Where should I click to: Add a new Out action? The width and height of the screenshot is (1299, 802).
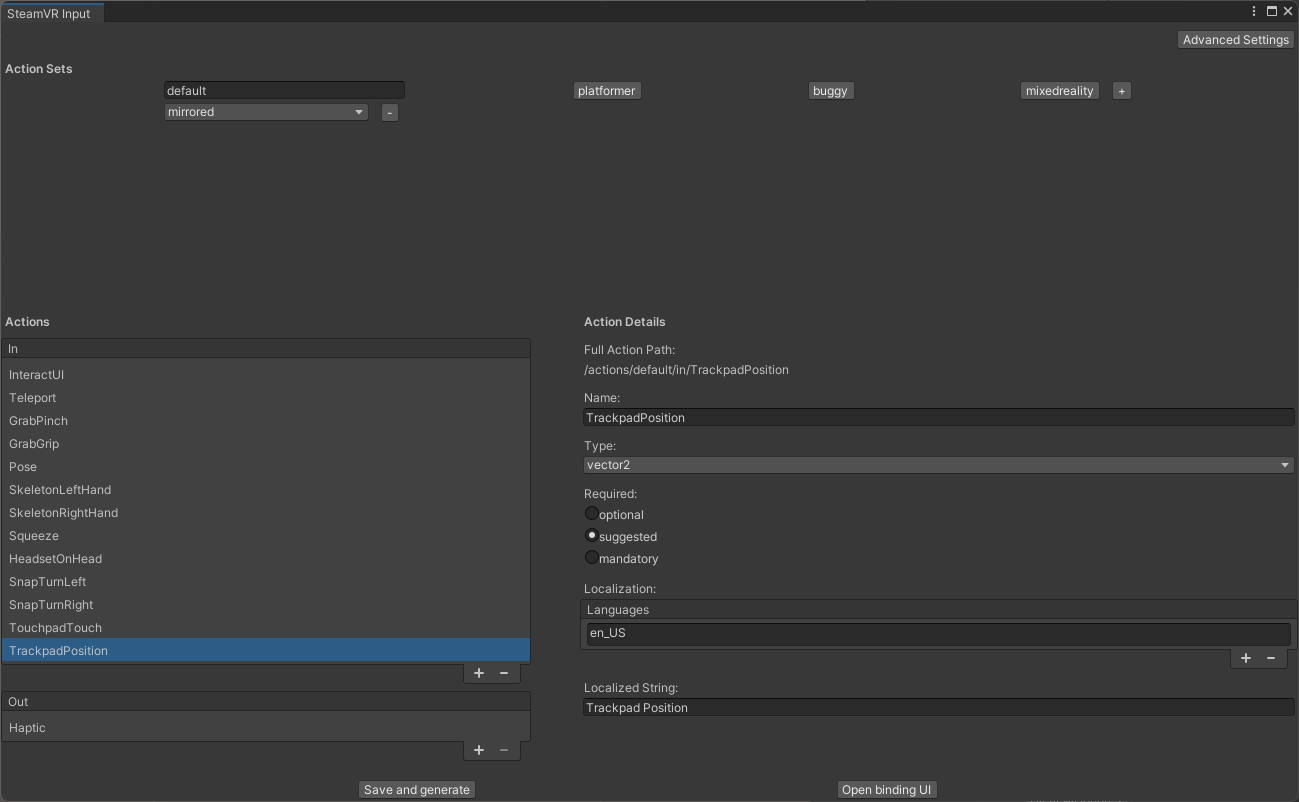coord(479,750)
